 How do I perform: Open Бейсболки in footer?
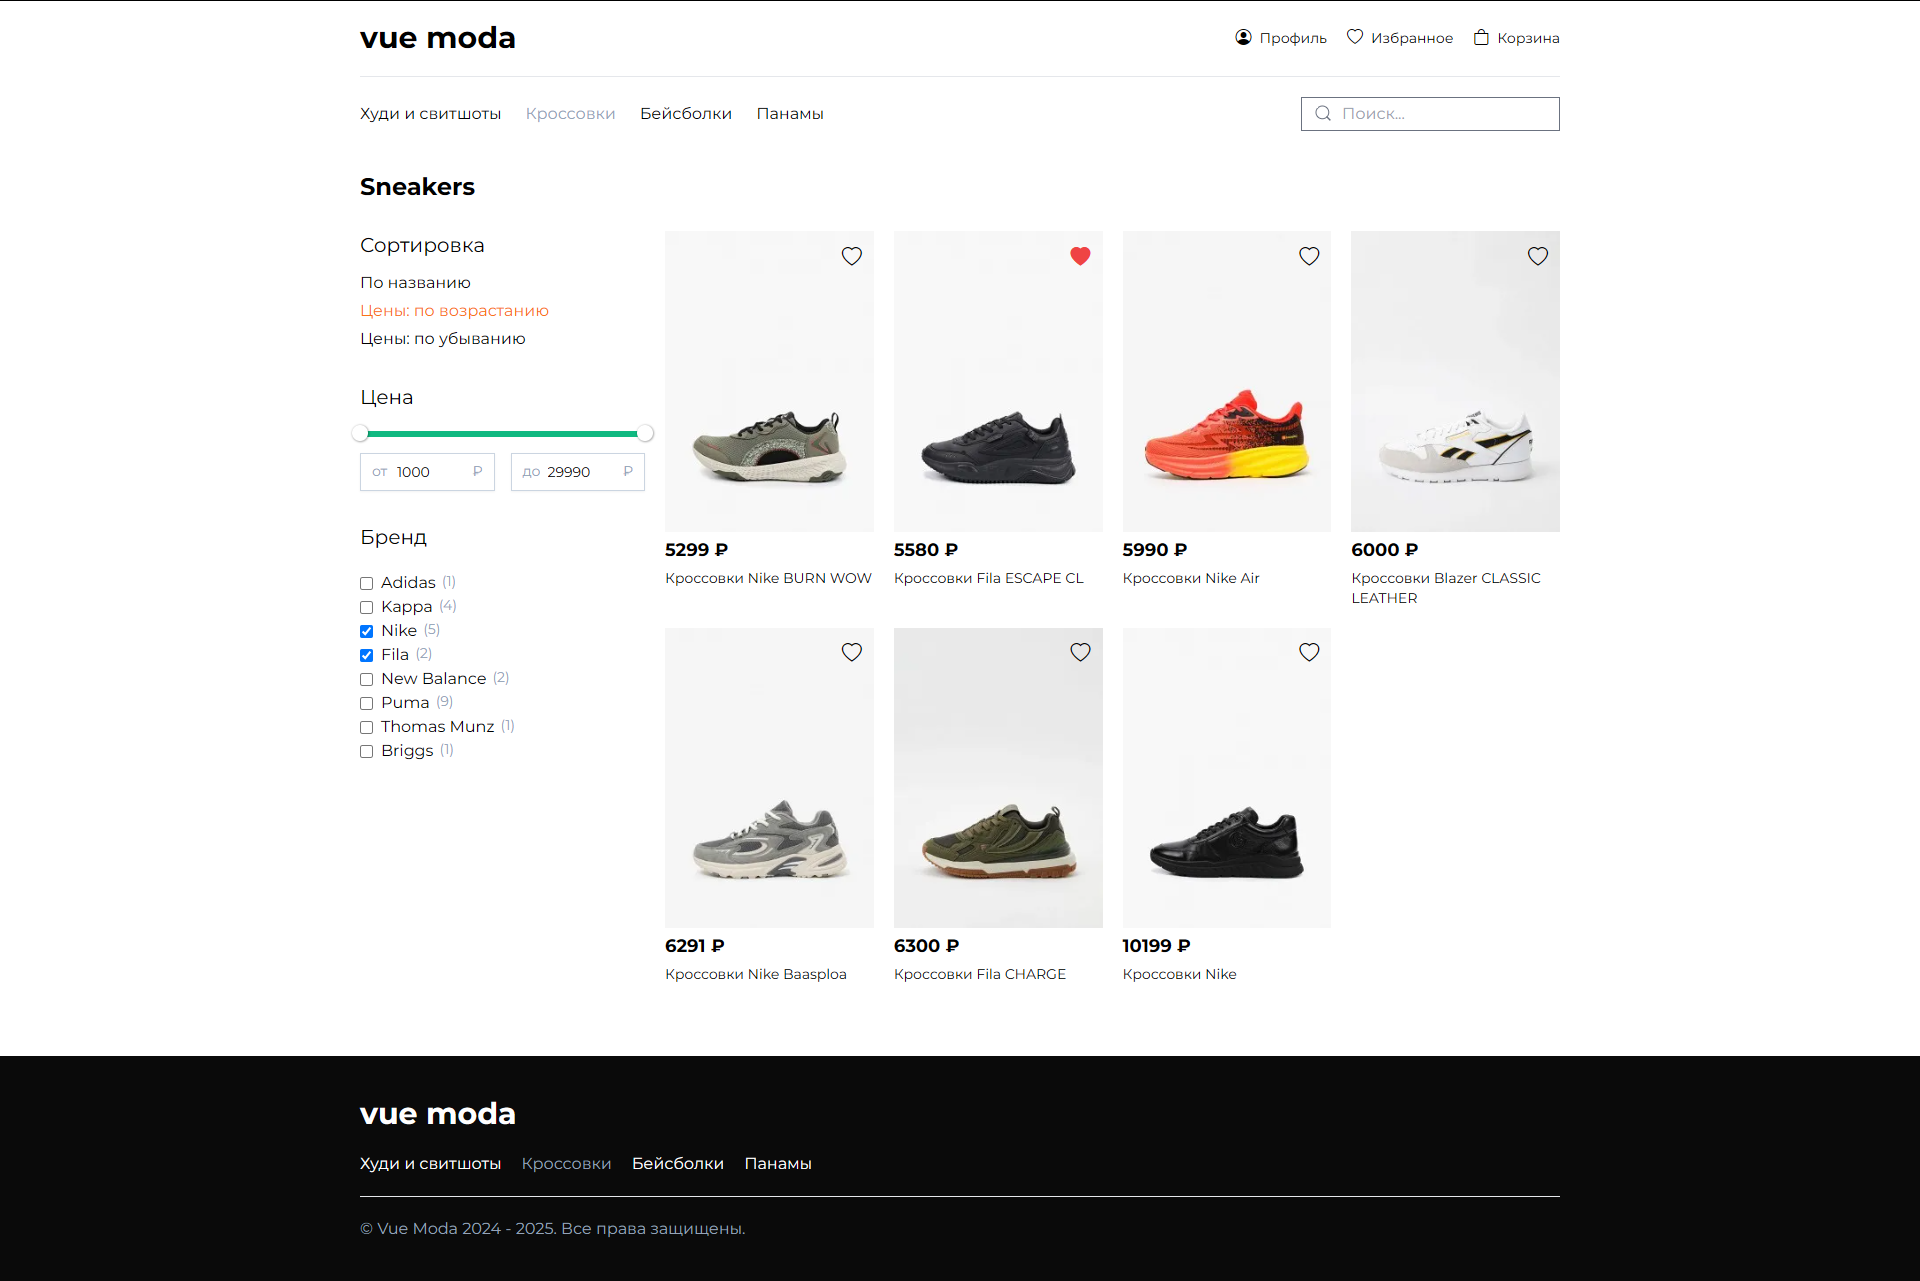[x=678, y=1163]
